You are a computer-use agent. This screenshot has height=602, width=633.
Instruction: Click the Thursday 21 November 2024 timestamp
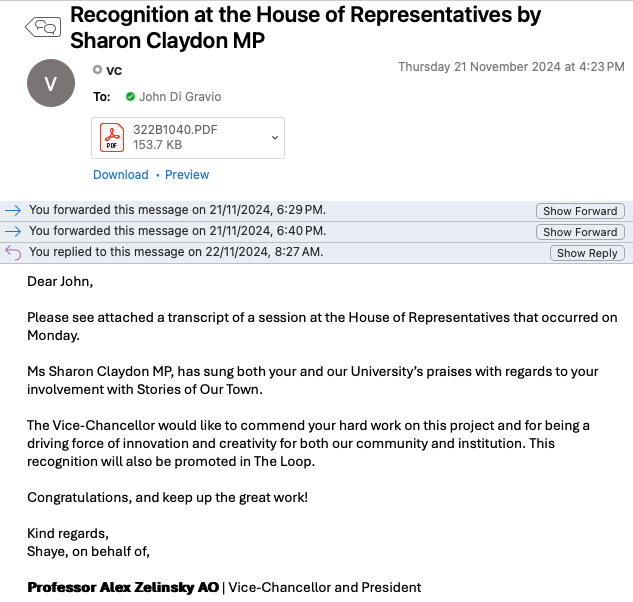[511, 67]
